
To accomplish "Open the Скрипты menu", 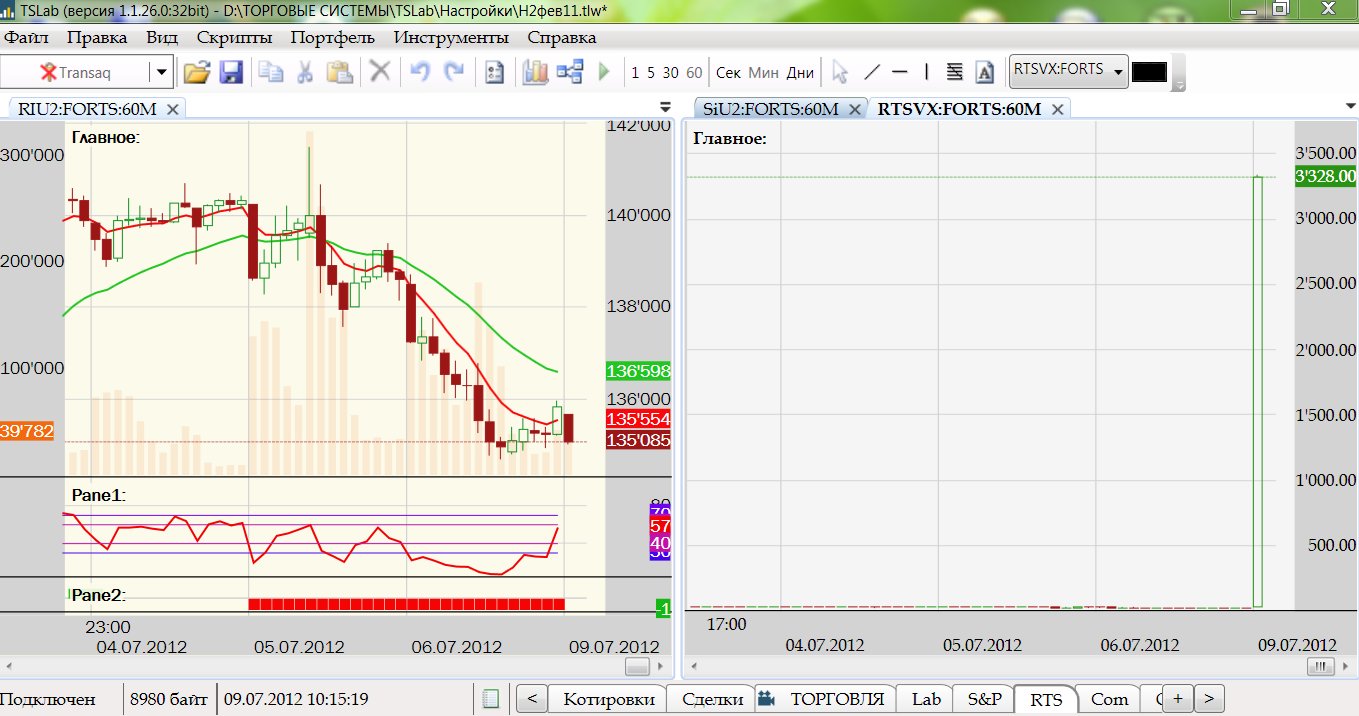I will (x=234, y=38).
